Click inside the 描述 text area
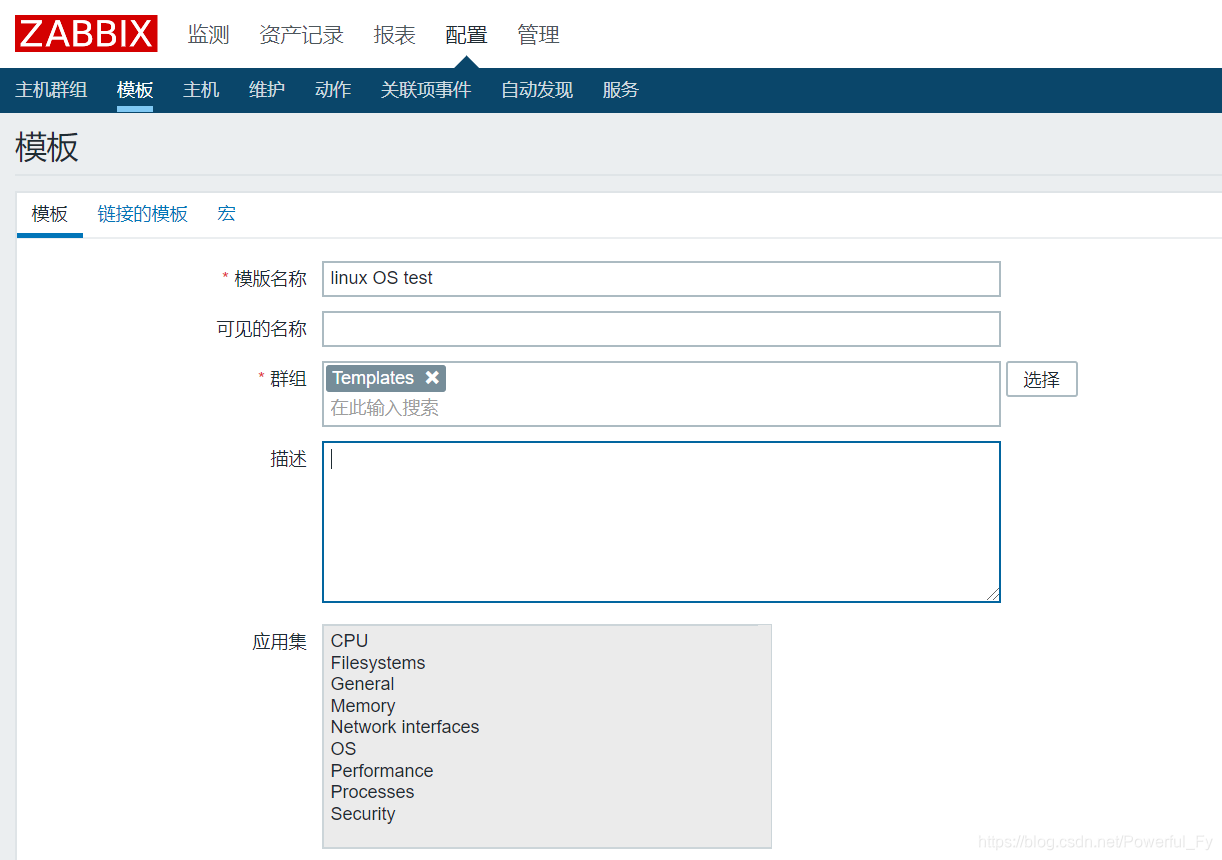1222x860 pixels. coord(661,522)
